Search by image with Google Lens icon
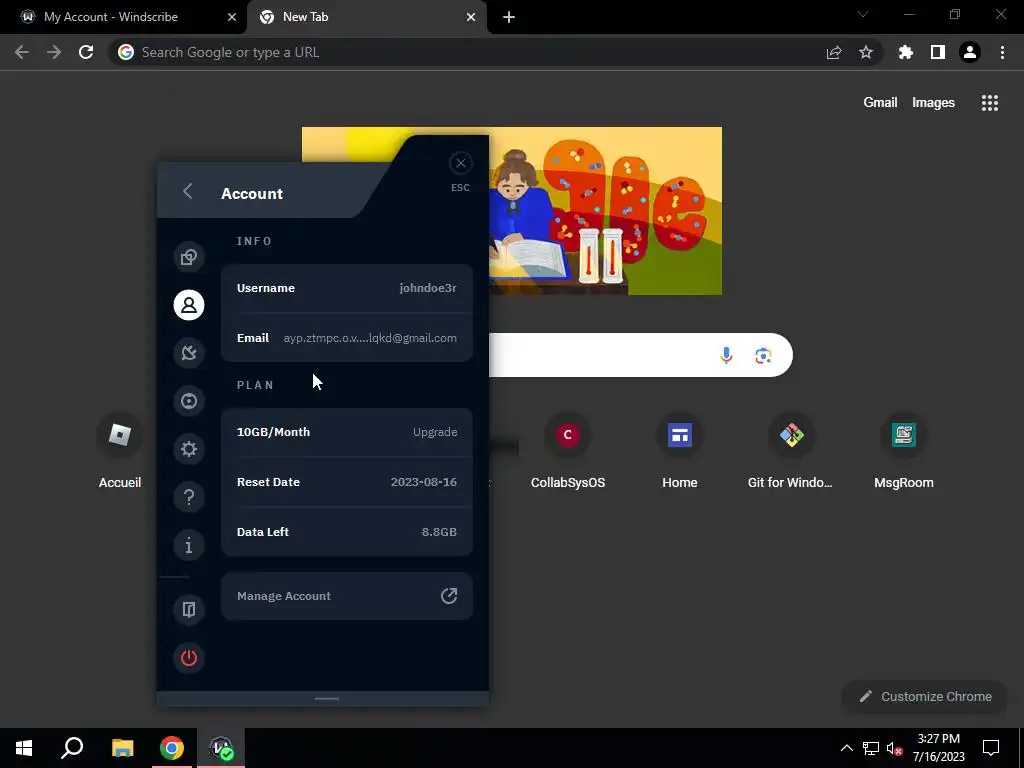1024x768 pixels. click(763, 355)
